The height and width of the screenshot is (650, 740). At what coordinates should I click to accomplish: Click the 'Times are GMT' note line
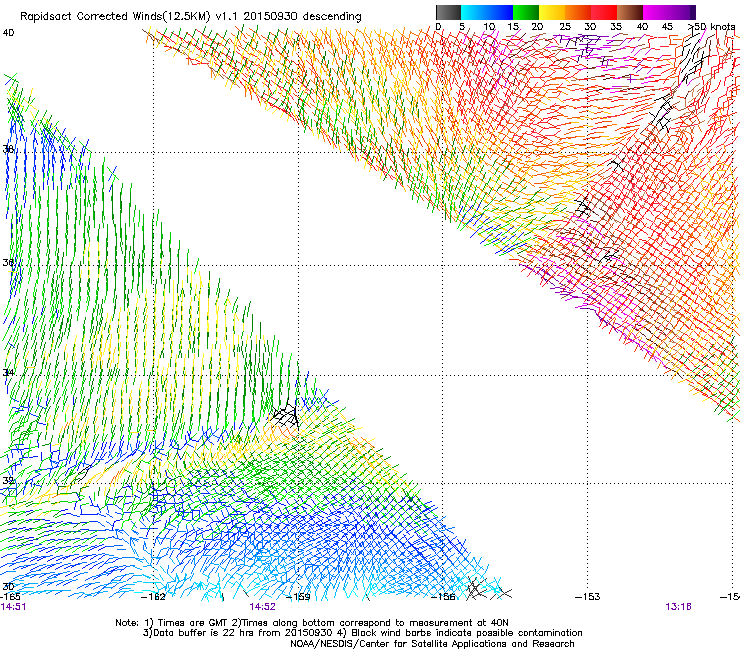(312, 623)
